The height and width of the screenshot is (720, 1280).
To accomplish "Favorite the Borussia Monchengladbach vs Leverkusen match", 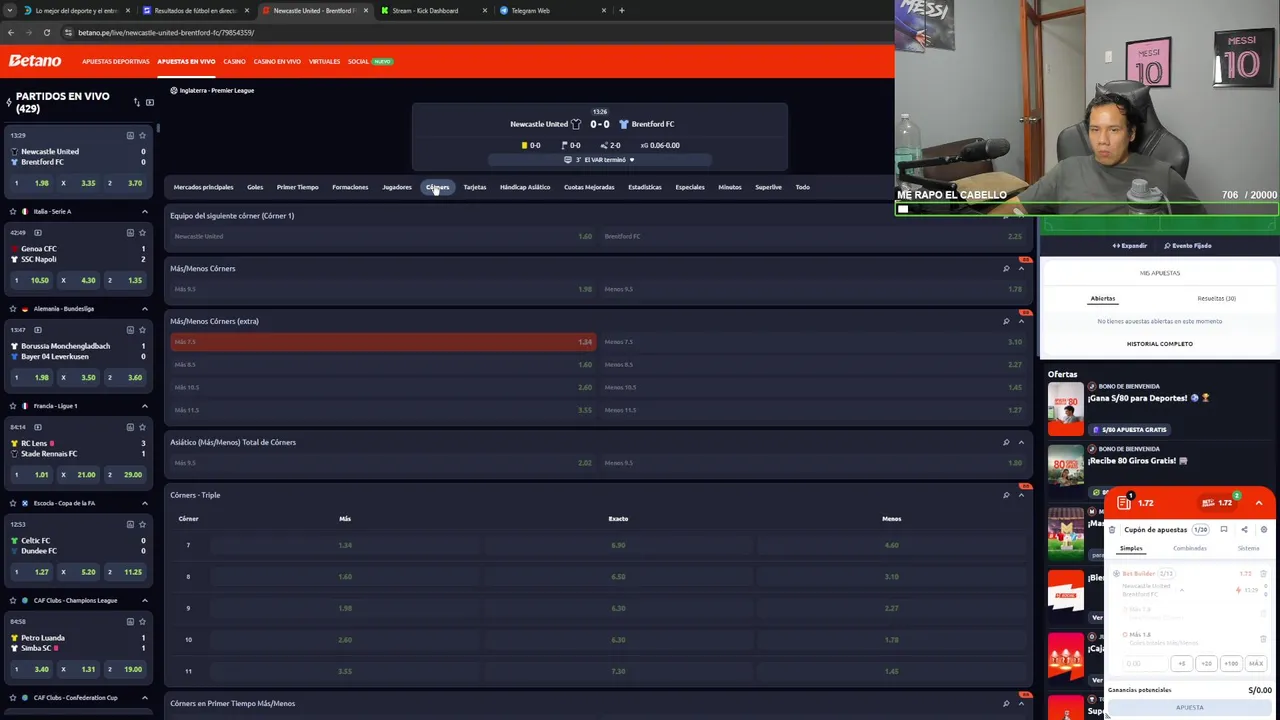I will pyautogui.click(x=143, y=329).
